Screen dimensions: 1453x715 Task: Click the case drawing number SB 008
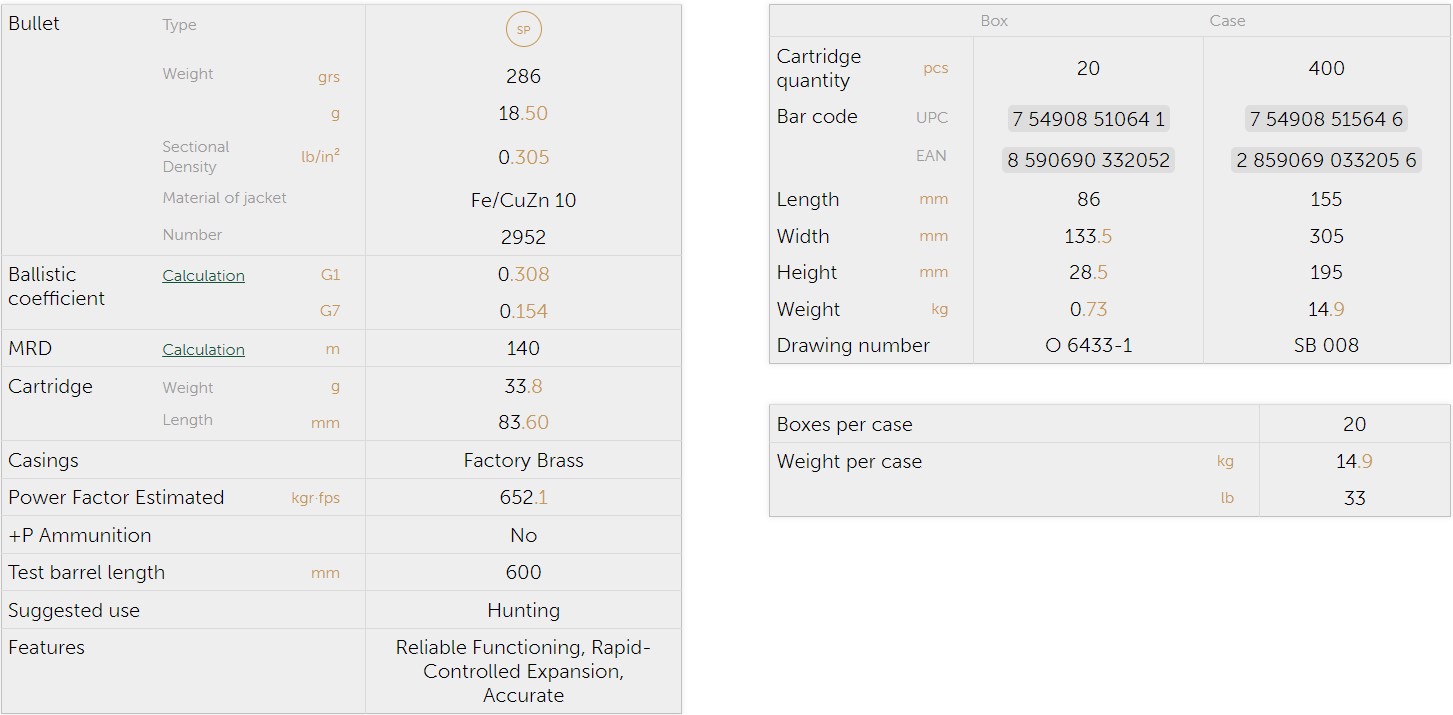(x=1325, y=345)
